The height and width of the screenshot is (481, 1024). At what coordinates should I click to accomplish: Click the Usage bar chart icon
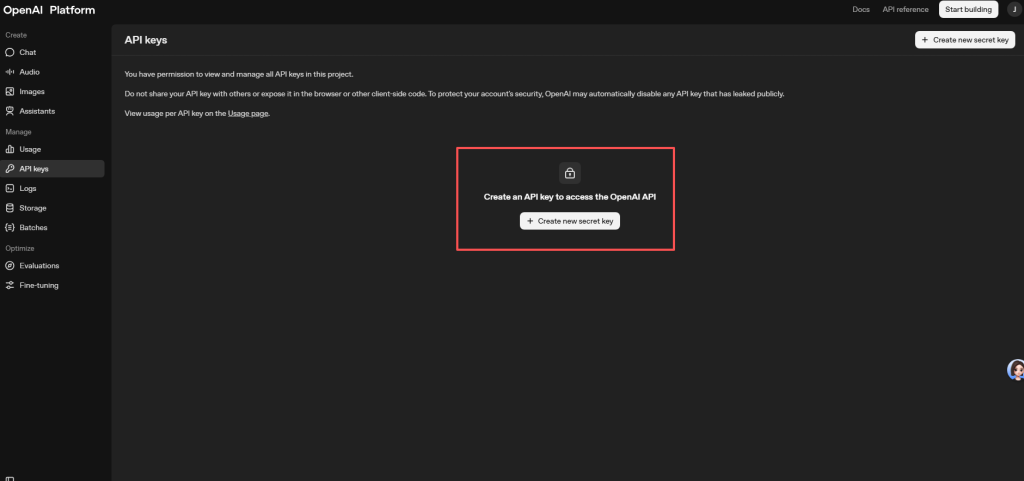coord(10,149)
